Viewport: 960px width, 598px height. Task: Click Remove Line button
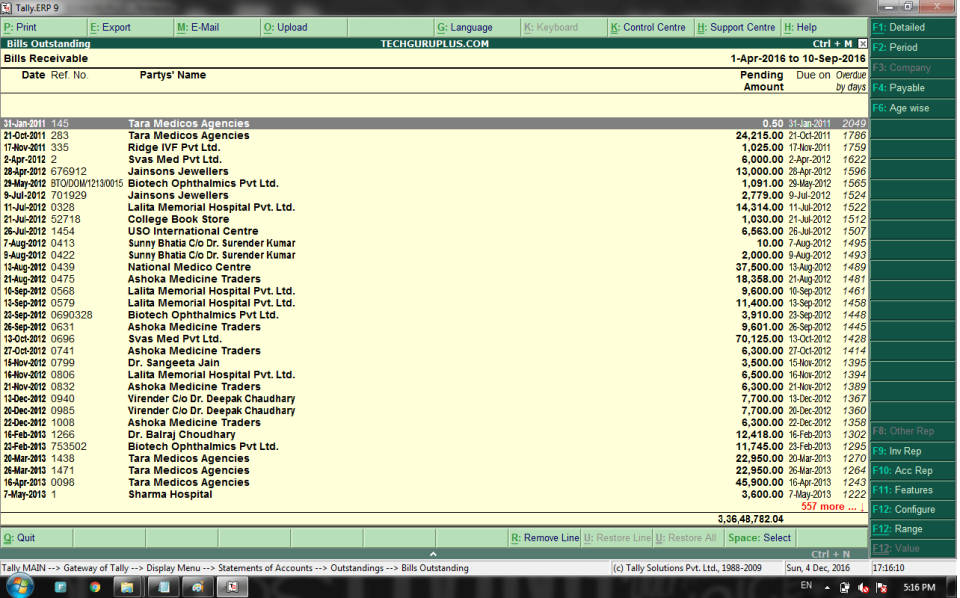(x=545, y=538)
